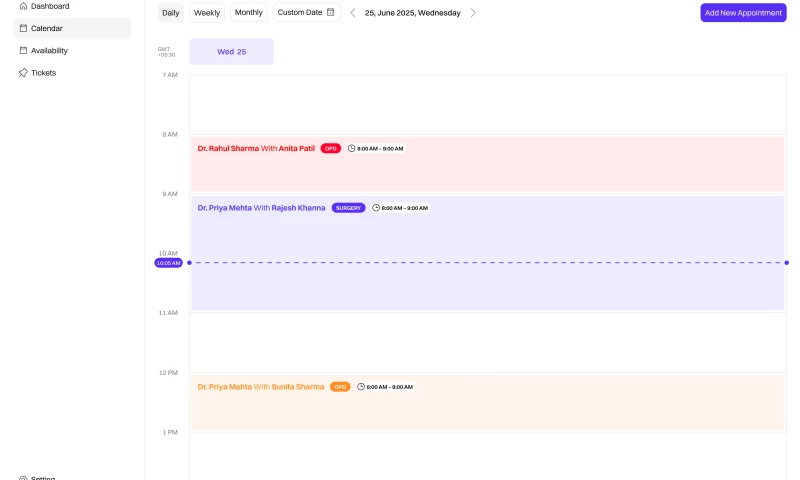The width and height of the screenshot is (800, 480).
Task: Click the Dashboard home icon in sidebar
Action: click(x=24, y=6)
